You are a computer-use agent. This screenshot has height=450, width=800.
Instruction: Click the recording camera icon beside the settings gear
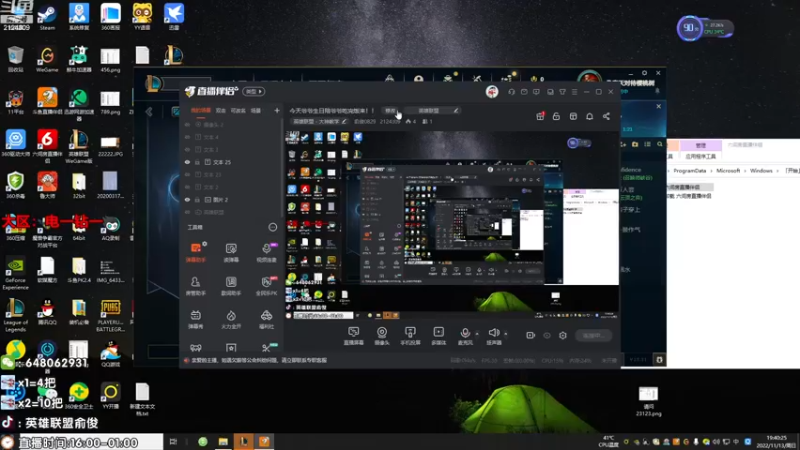[531, 335]
